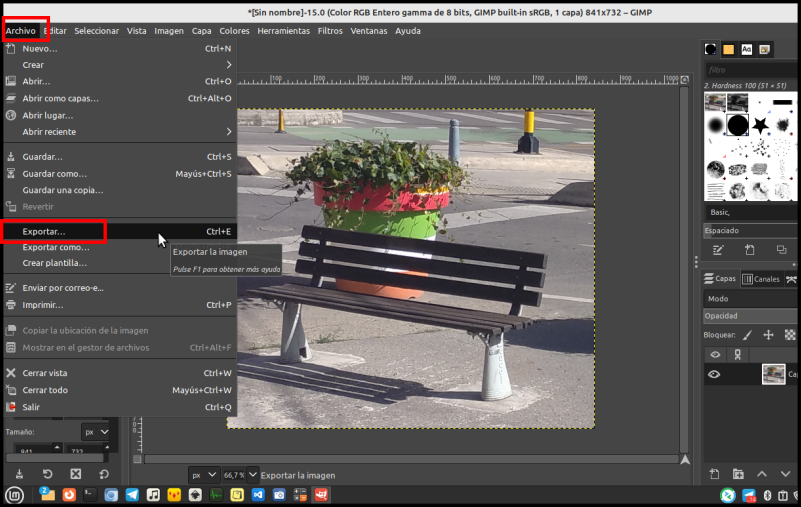Select Nuevo... in the Archivo menu

pos(120,49)
